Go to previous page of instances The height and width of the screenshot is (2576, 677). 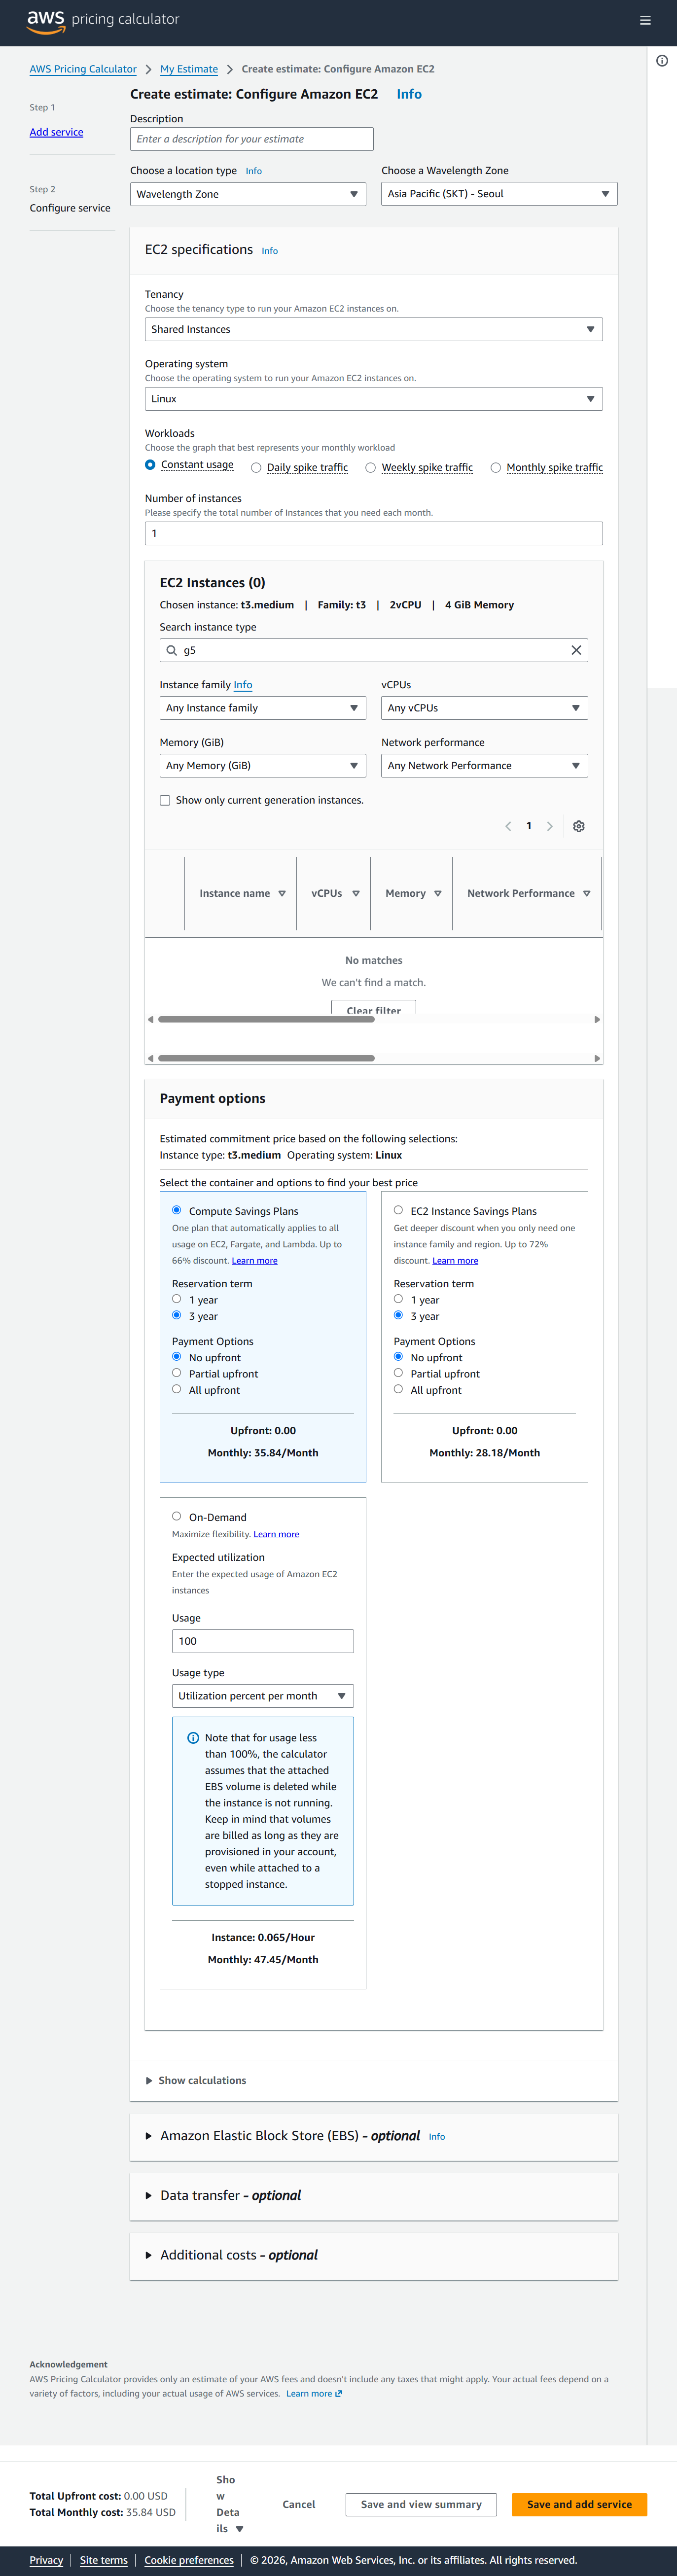coord(508,826)
